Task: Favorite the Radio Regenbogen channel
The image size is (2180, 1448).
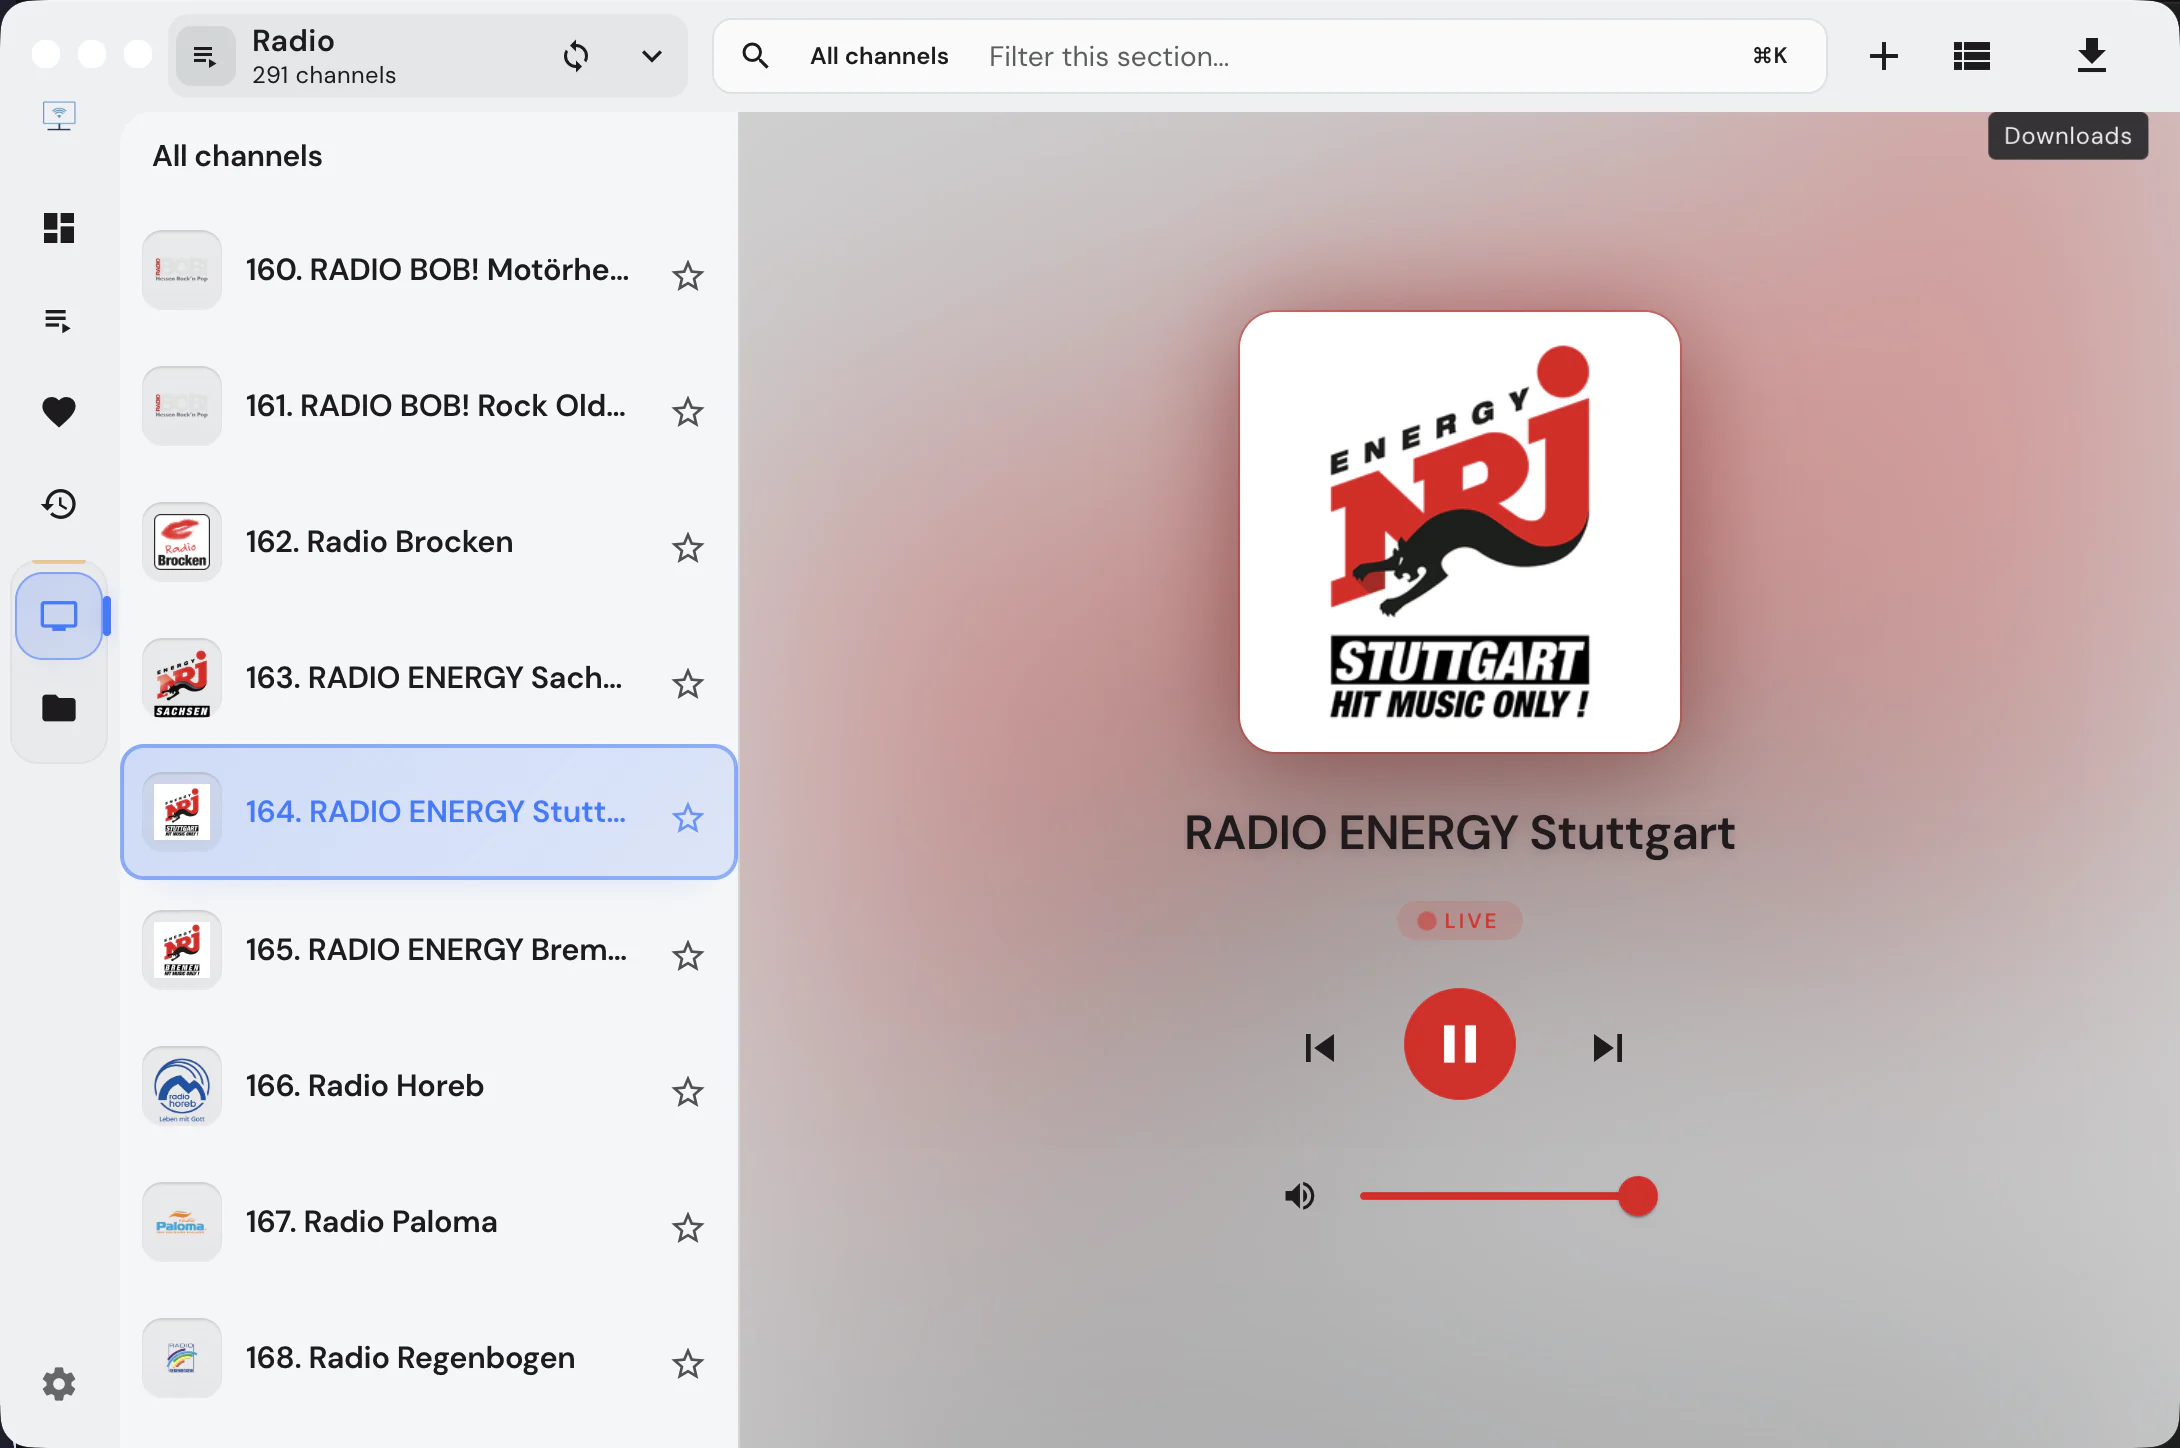Action: 687,1364
